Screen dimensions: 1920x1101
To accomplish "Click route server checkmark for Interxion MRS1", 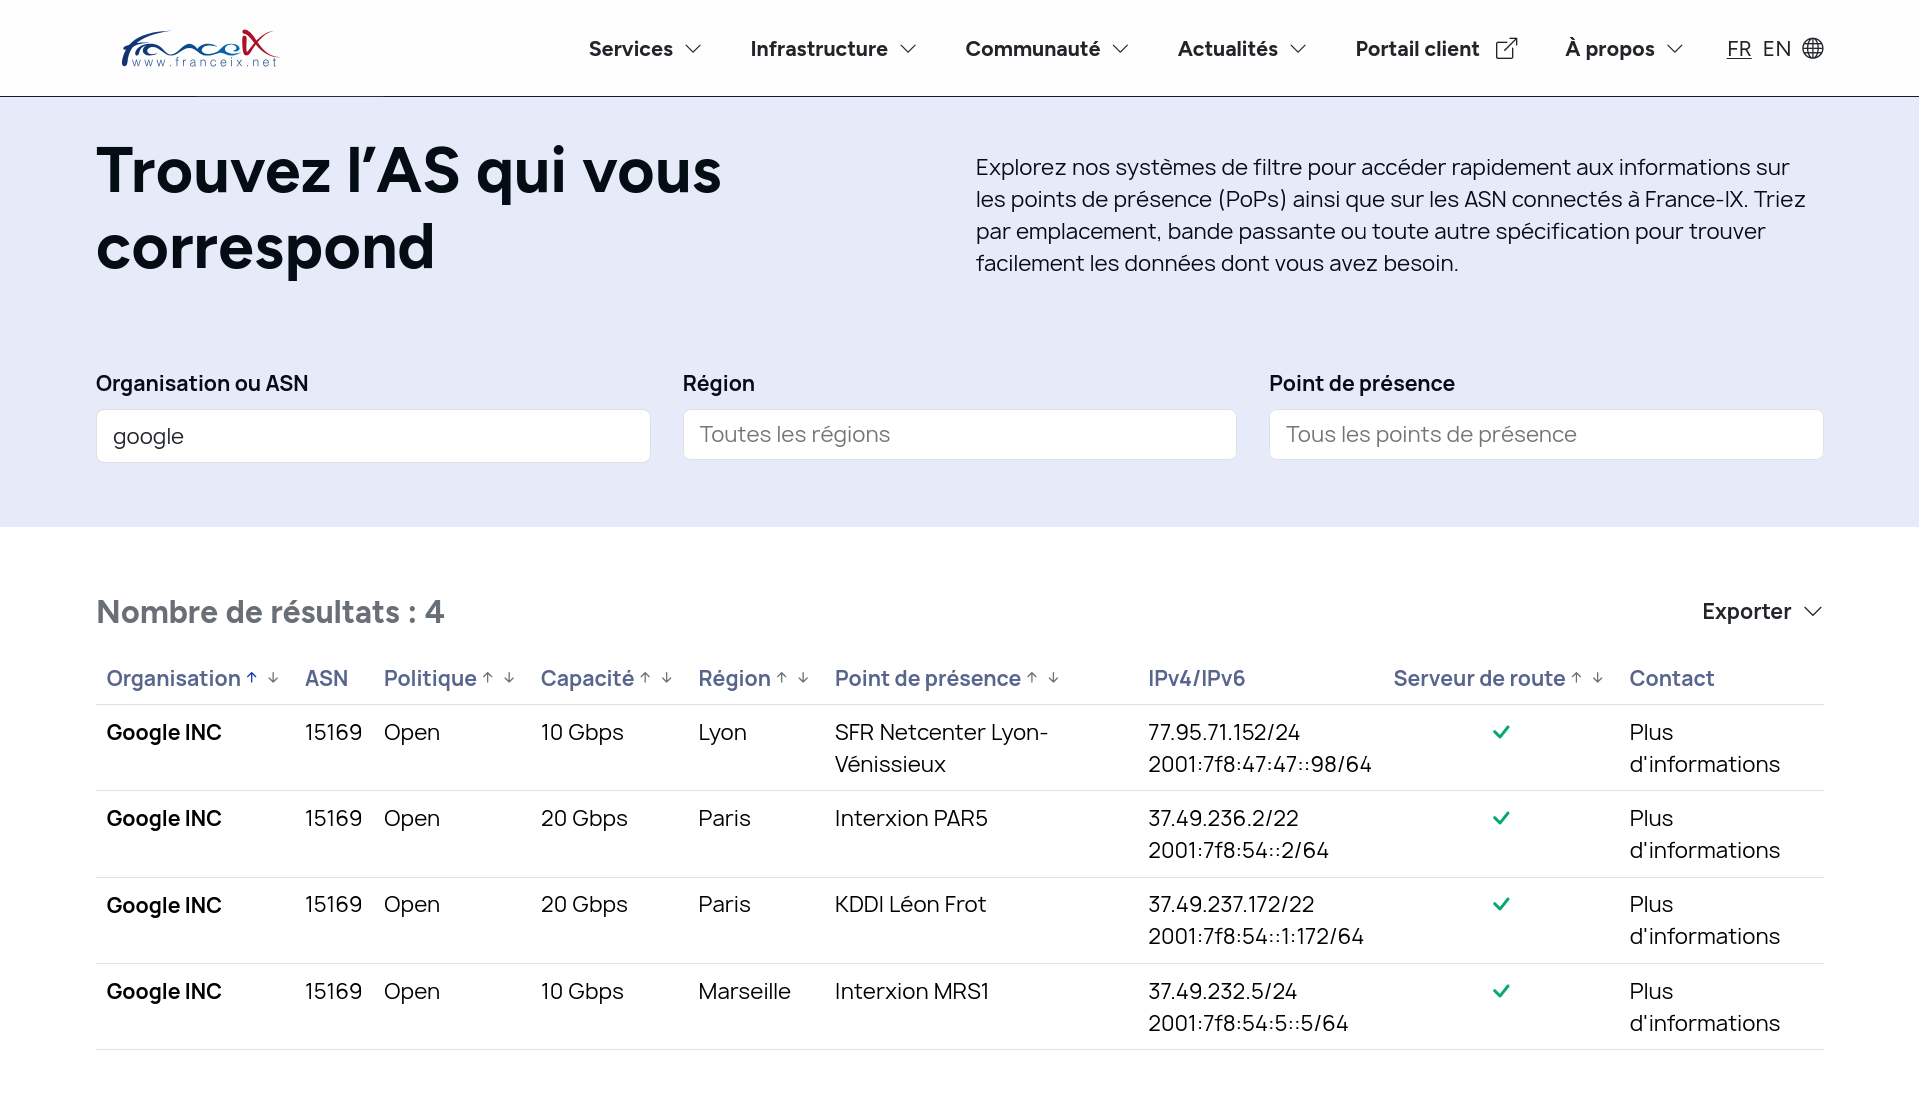I will pyautogui.click(x=1501, y=991).
